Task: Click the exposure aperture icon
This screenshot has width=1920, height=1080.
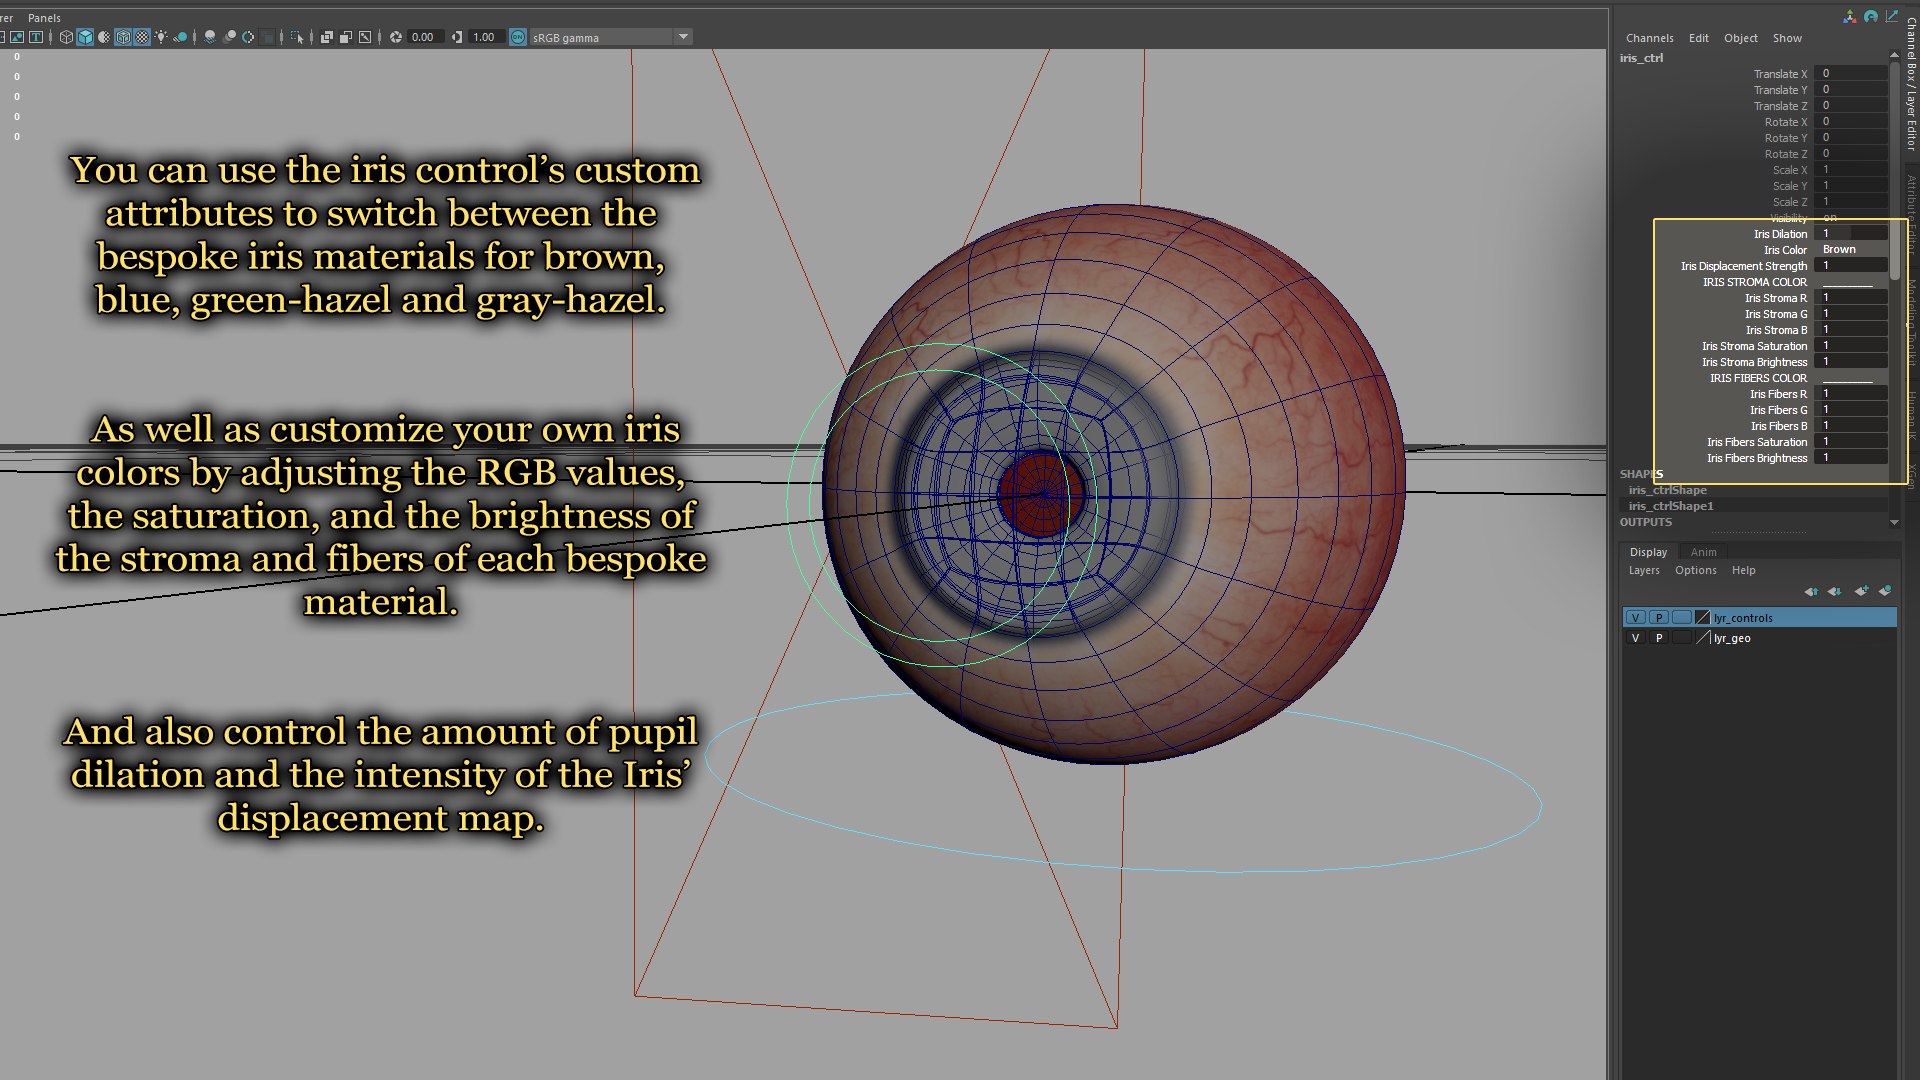Action: [396, 37]
